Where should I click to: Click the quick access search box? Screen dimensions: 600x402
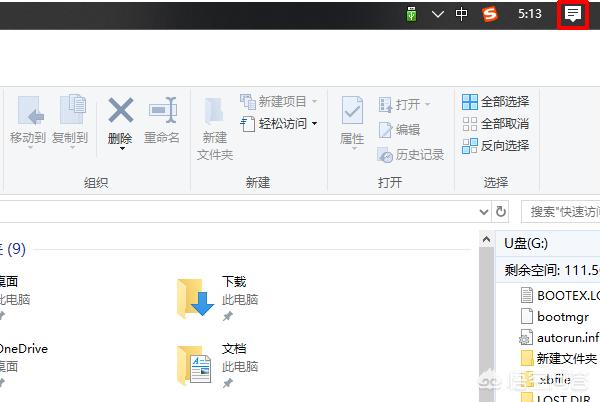pyautogui.click(x=563, y=211)
